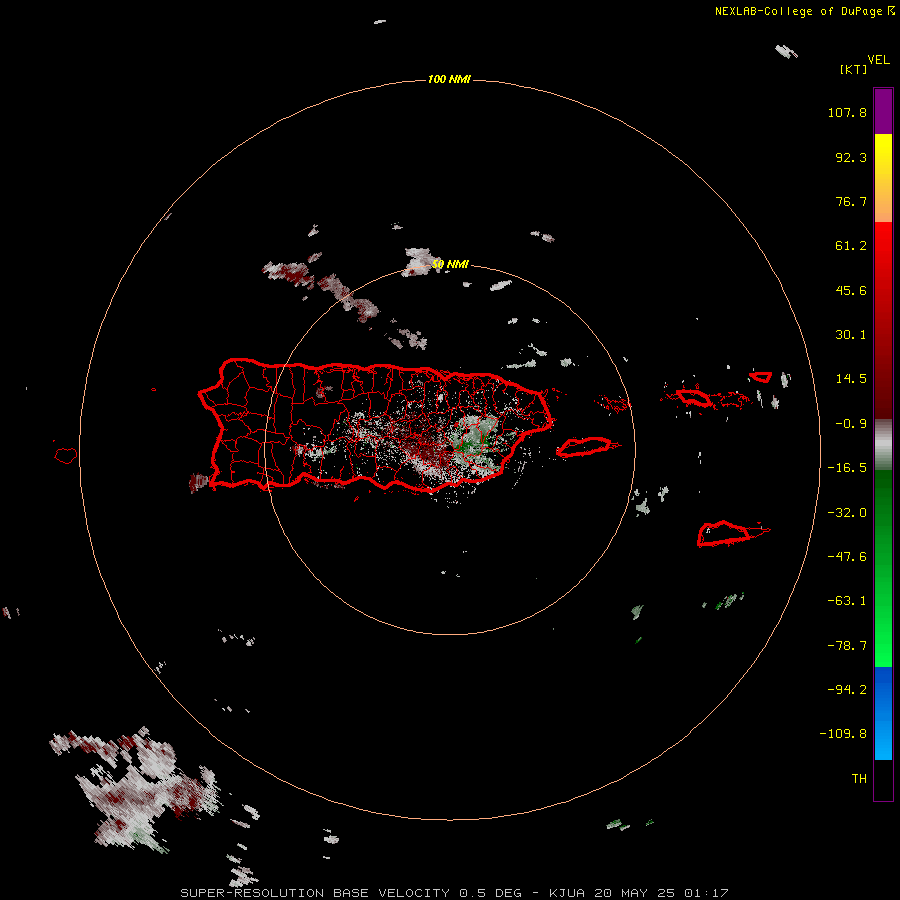Click the small Mona island outline at left
Image resolution: width=900 pixels, height=900 pixels.
click(66, 455)
